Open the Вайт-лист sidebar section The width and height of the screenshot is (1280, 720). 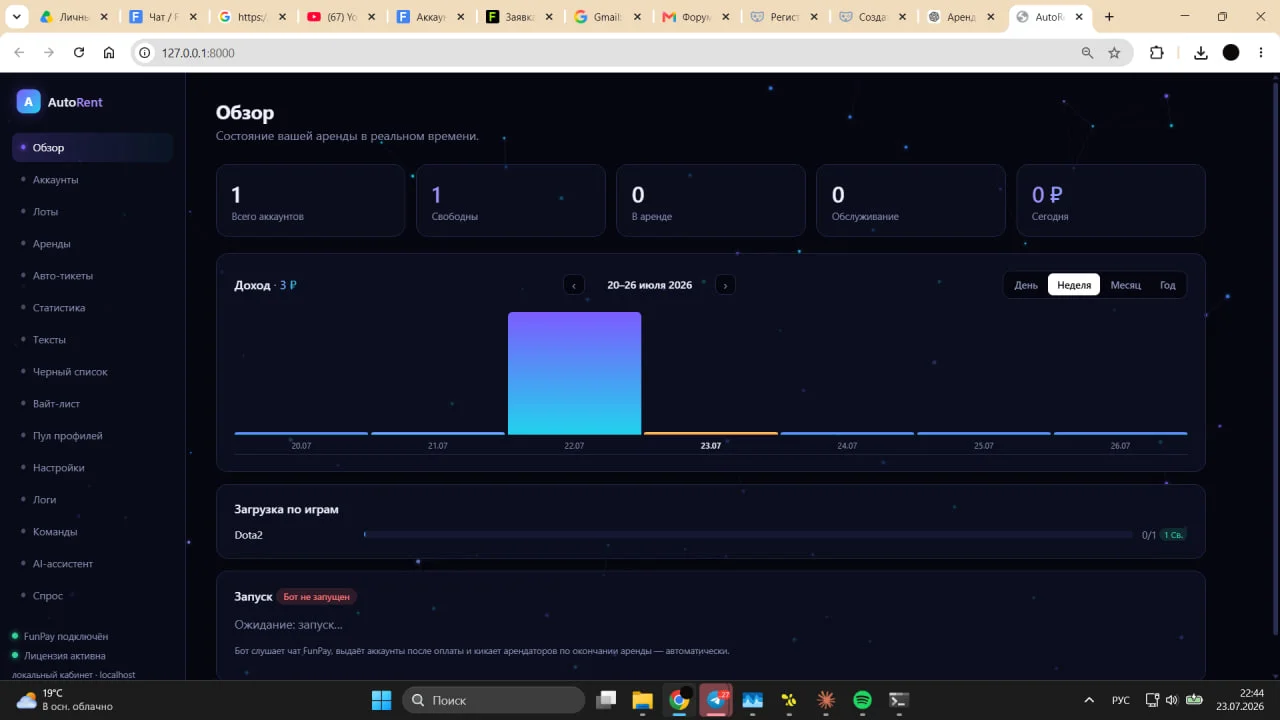[x=92, y=404]
